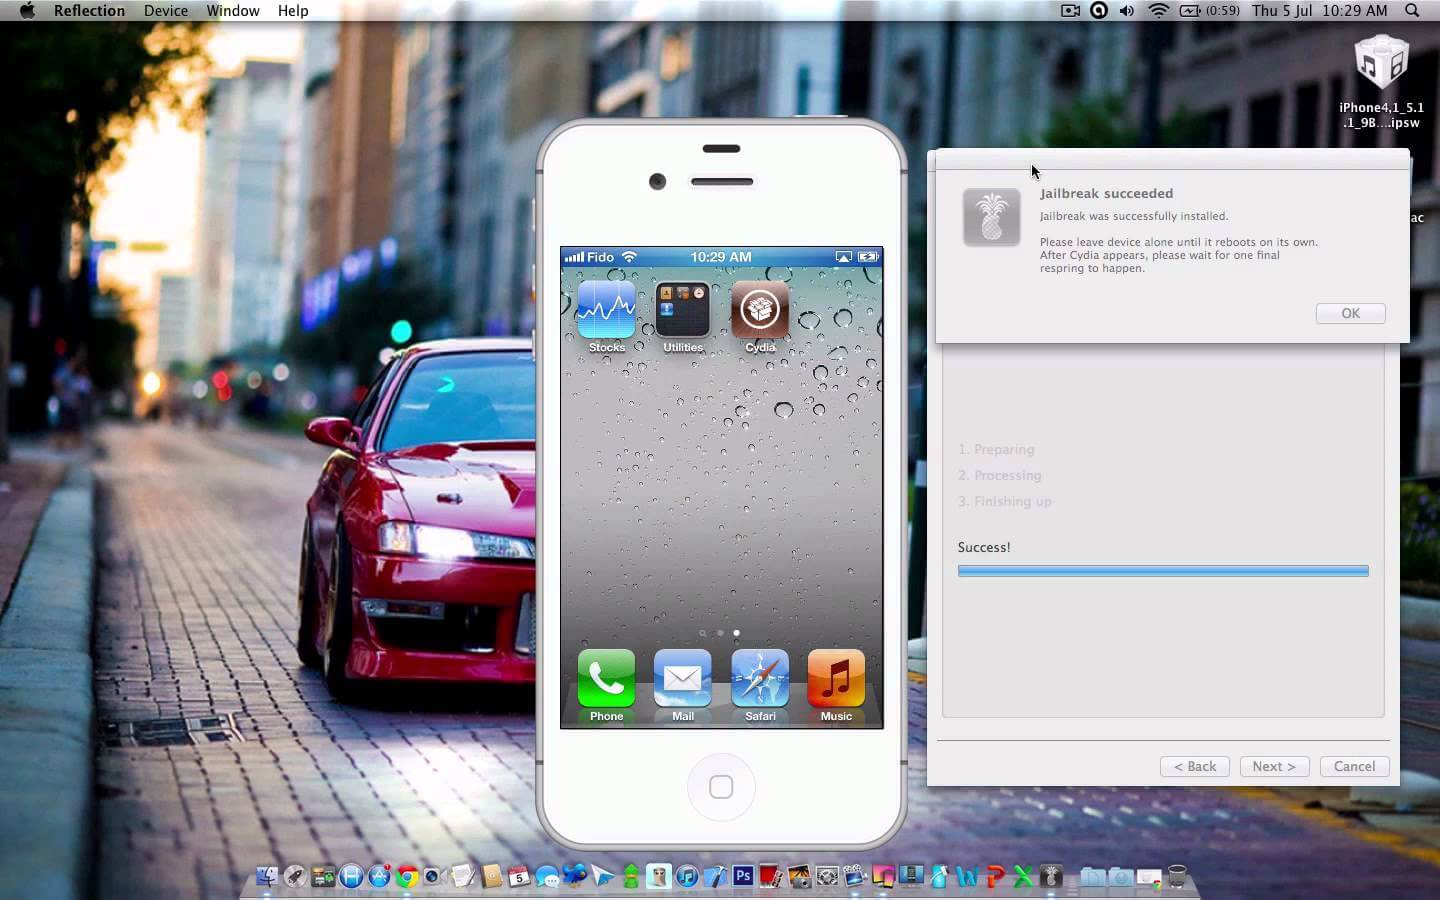Open Messages from the Dock
1440x900 pixels.
click(x=548, y=877)
